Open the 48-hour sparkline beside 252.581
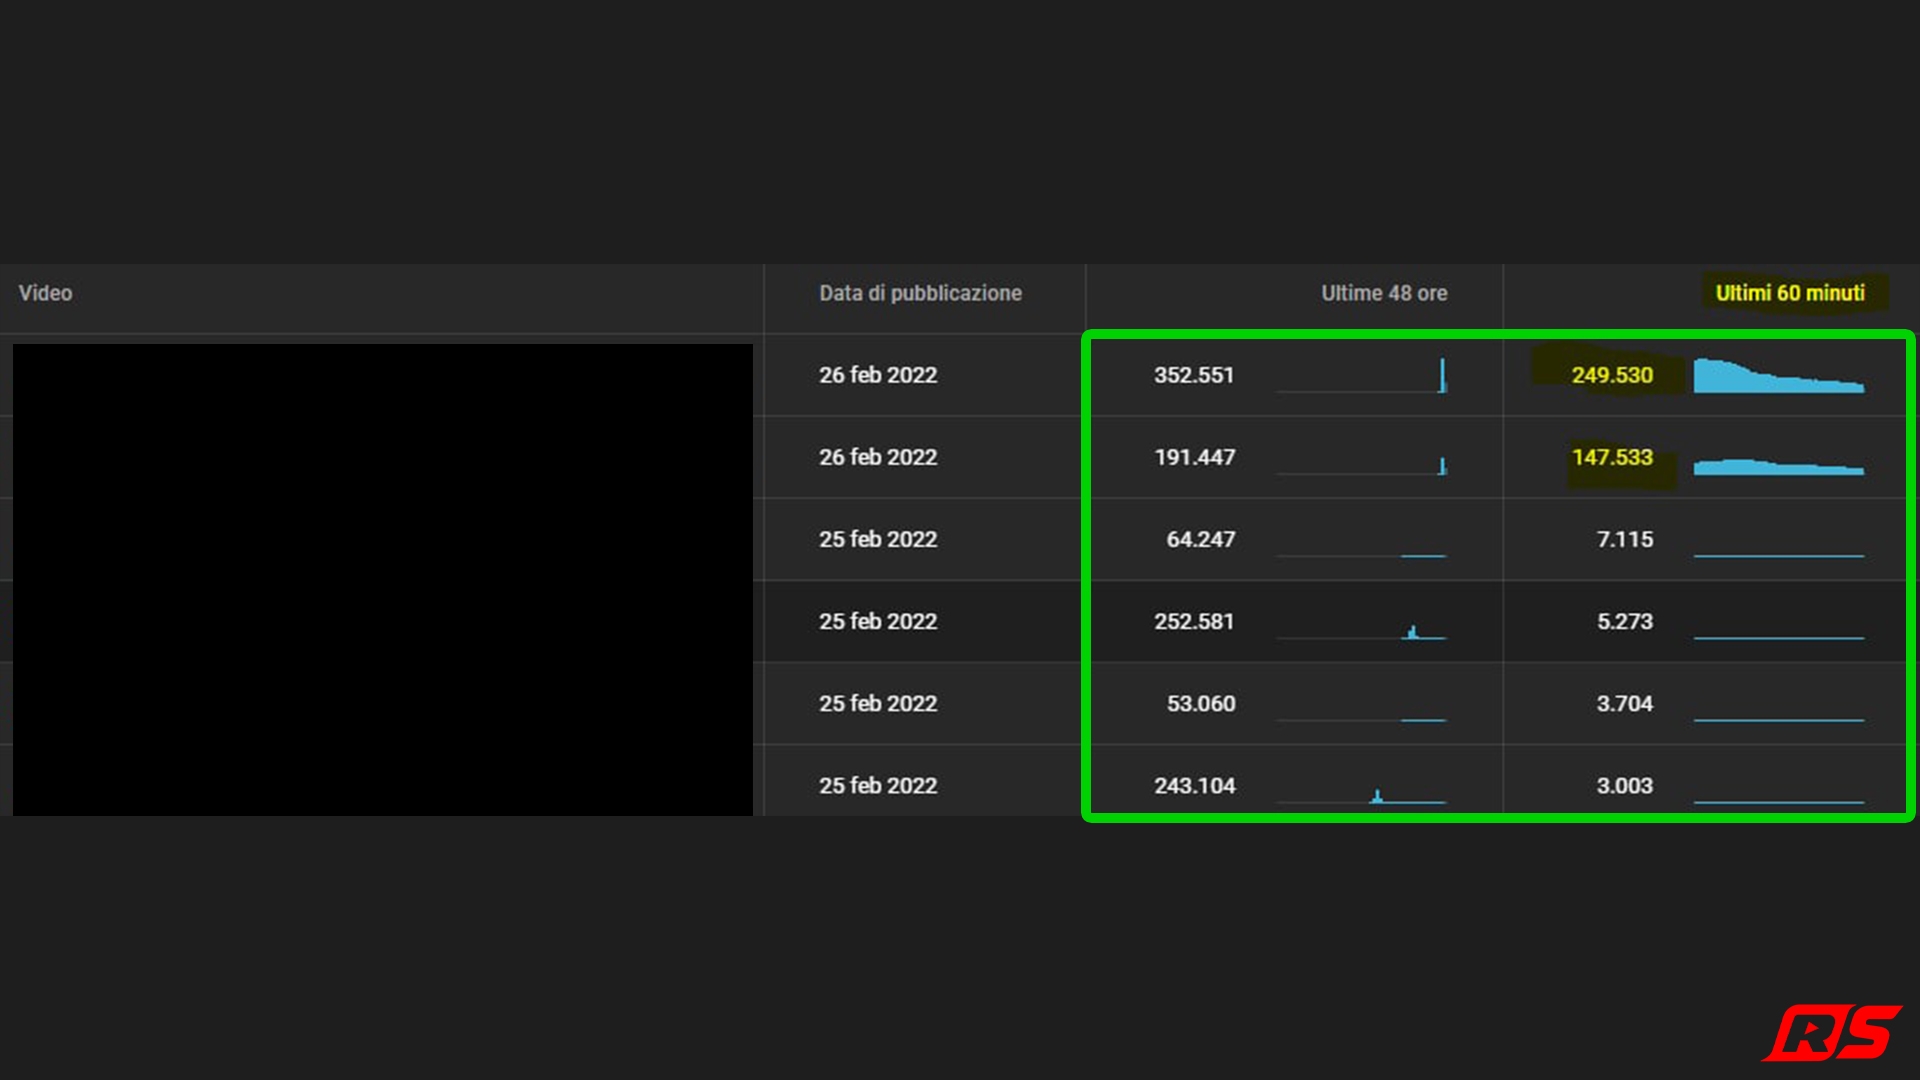Viewport: 1920px width, 1080px height. [1361, 631]
